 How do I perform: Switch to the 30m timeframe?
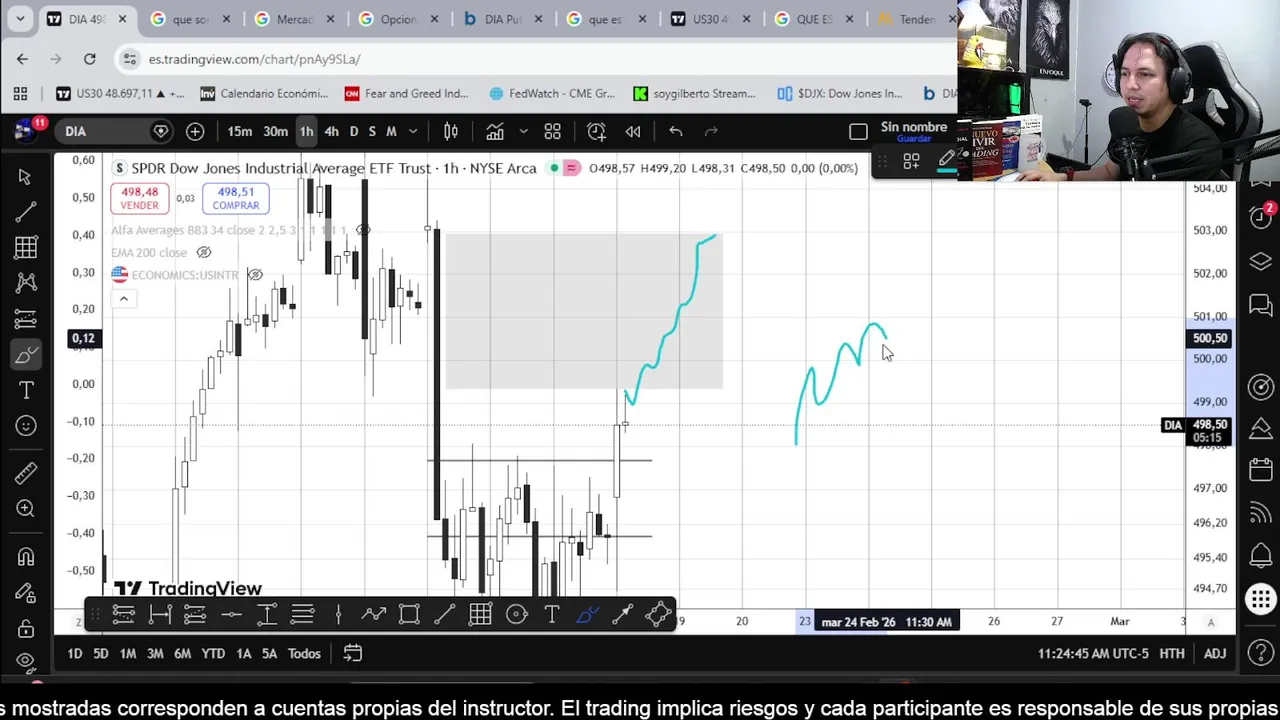(x=275, y=131)
